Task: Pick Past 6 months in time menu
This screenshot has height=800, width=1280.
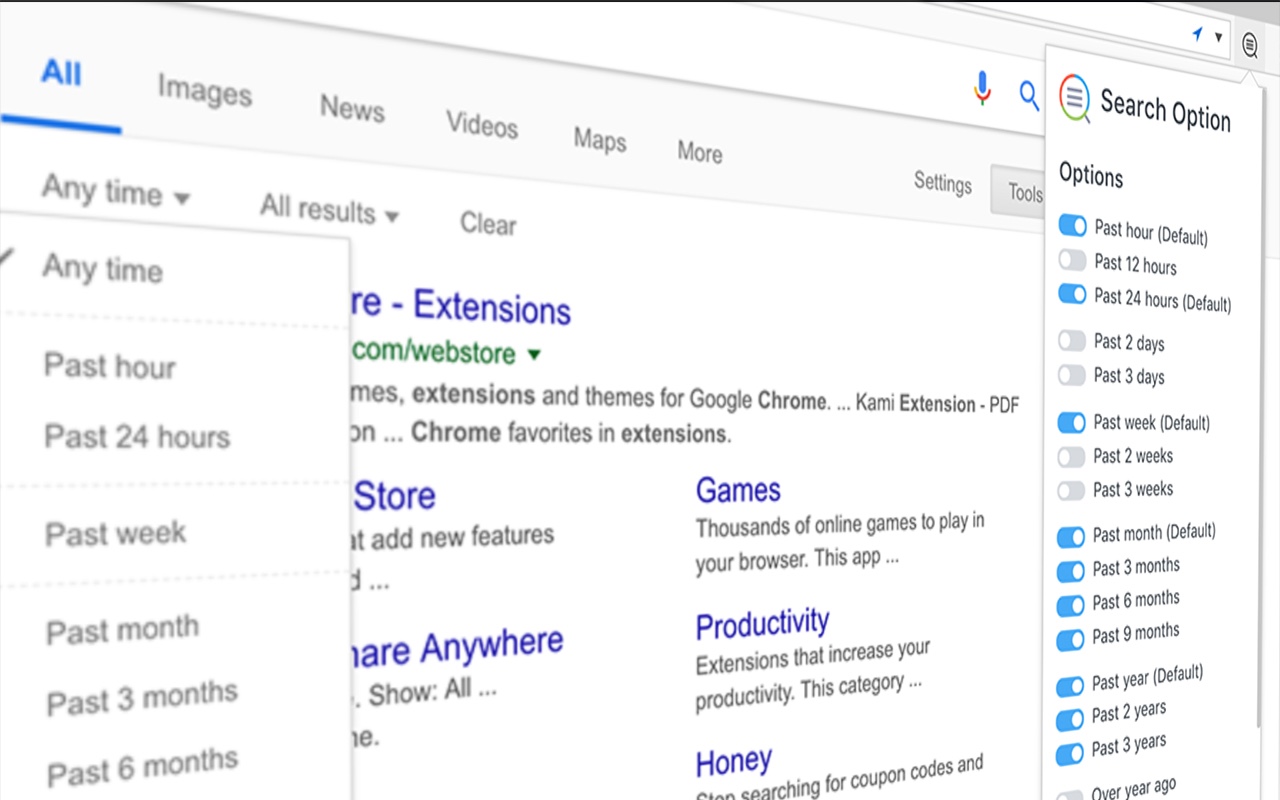Action: 143,768
